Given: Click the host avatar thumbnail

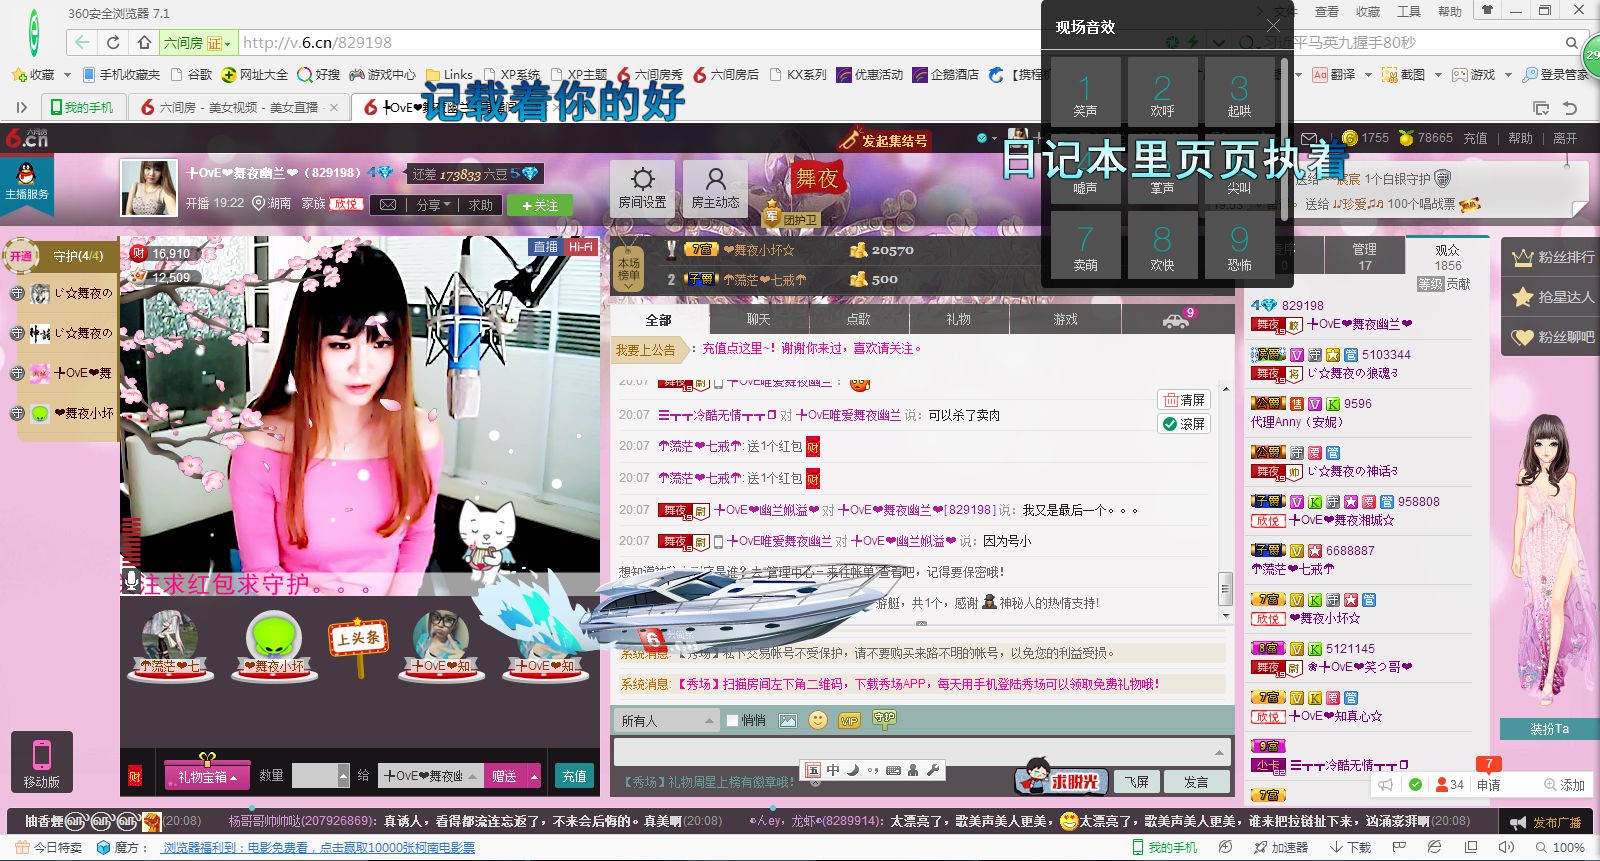Looking at the screenshot, I should point(149,188).
